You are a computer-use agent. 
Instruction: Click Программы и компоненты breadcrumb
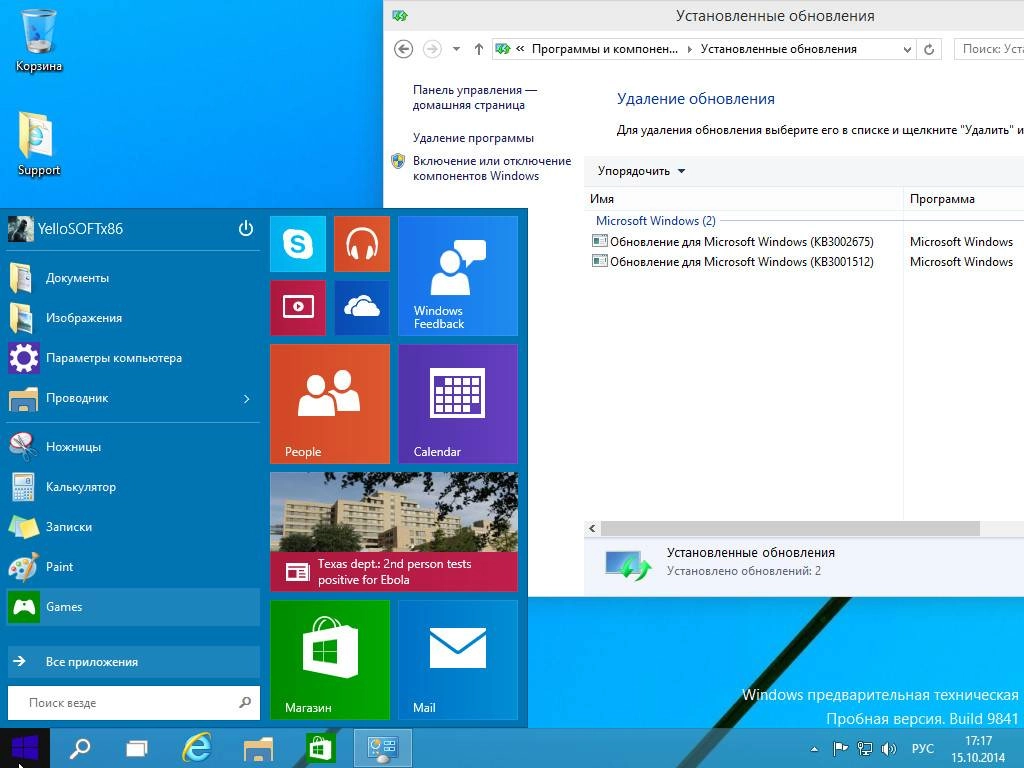605,49
